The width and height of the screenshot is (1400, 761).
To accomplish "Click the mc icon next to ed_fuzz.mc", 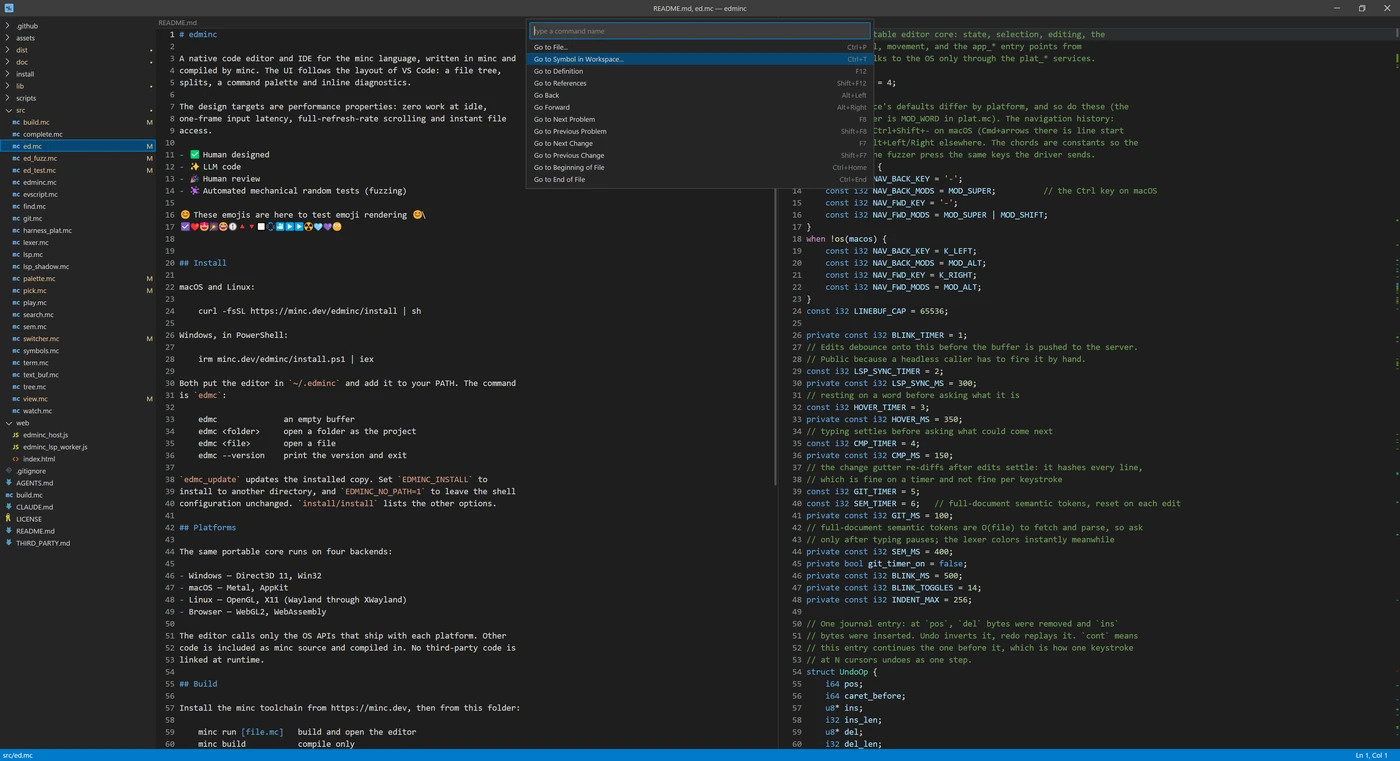I will click(x=16, y=158).
